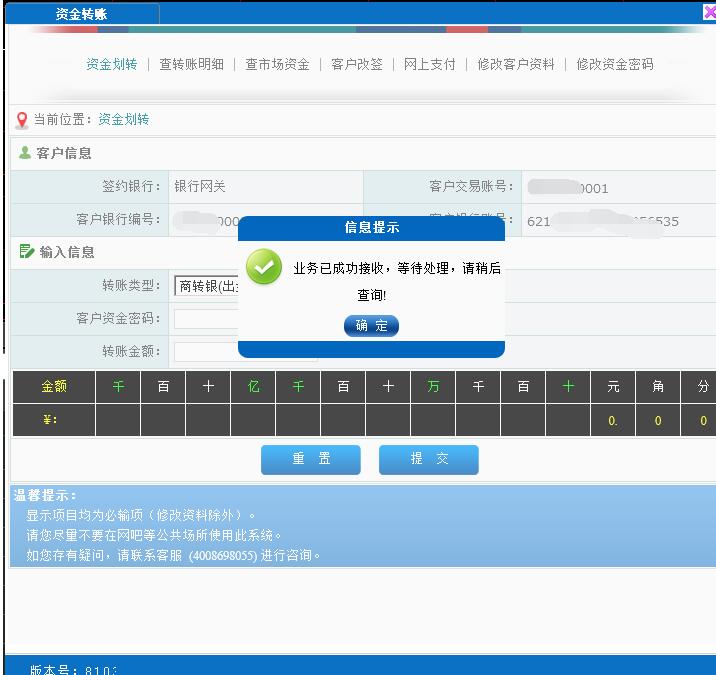Screen dimensions: 716x675
Task: Click the 温馨提示 heading
Action: pyautogui.click(x=45, y=496)
